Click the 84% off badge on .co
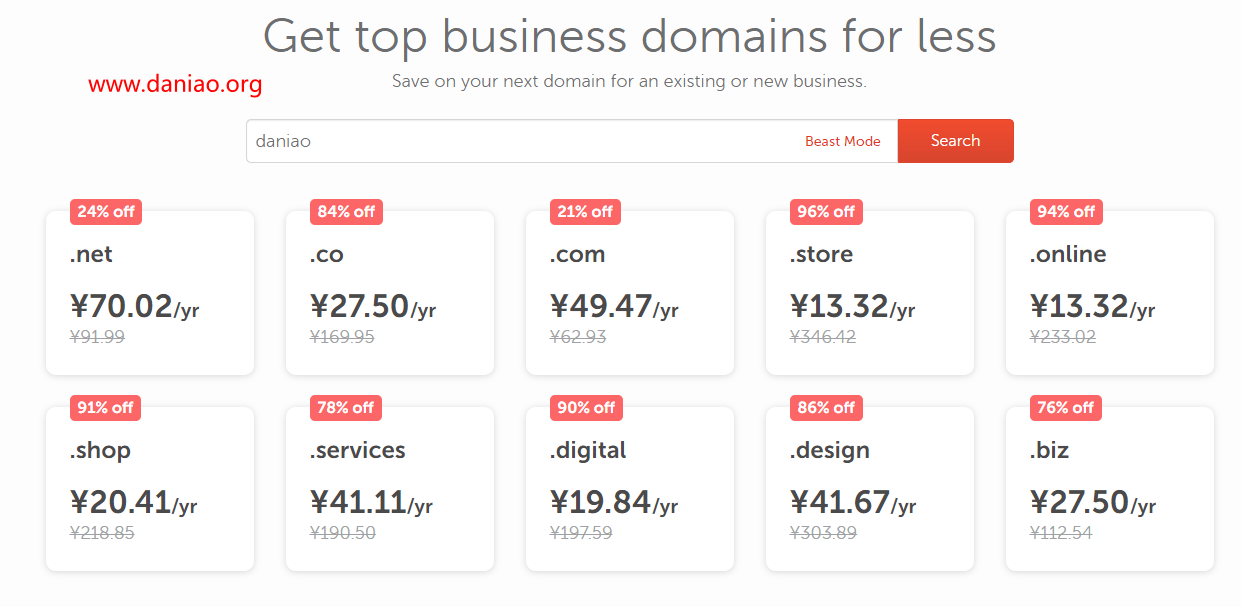This screenshot has height=607, width=1241. coord(346,212)
